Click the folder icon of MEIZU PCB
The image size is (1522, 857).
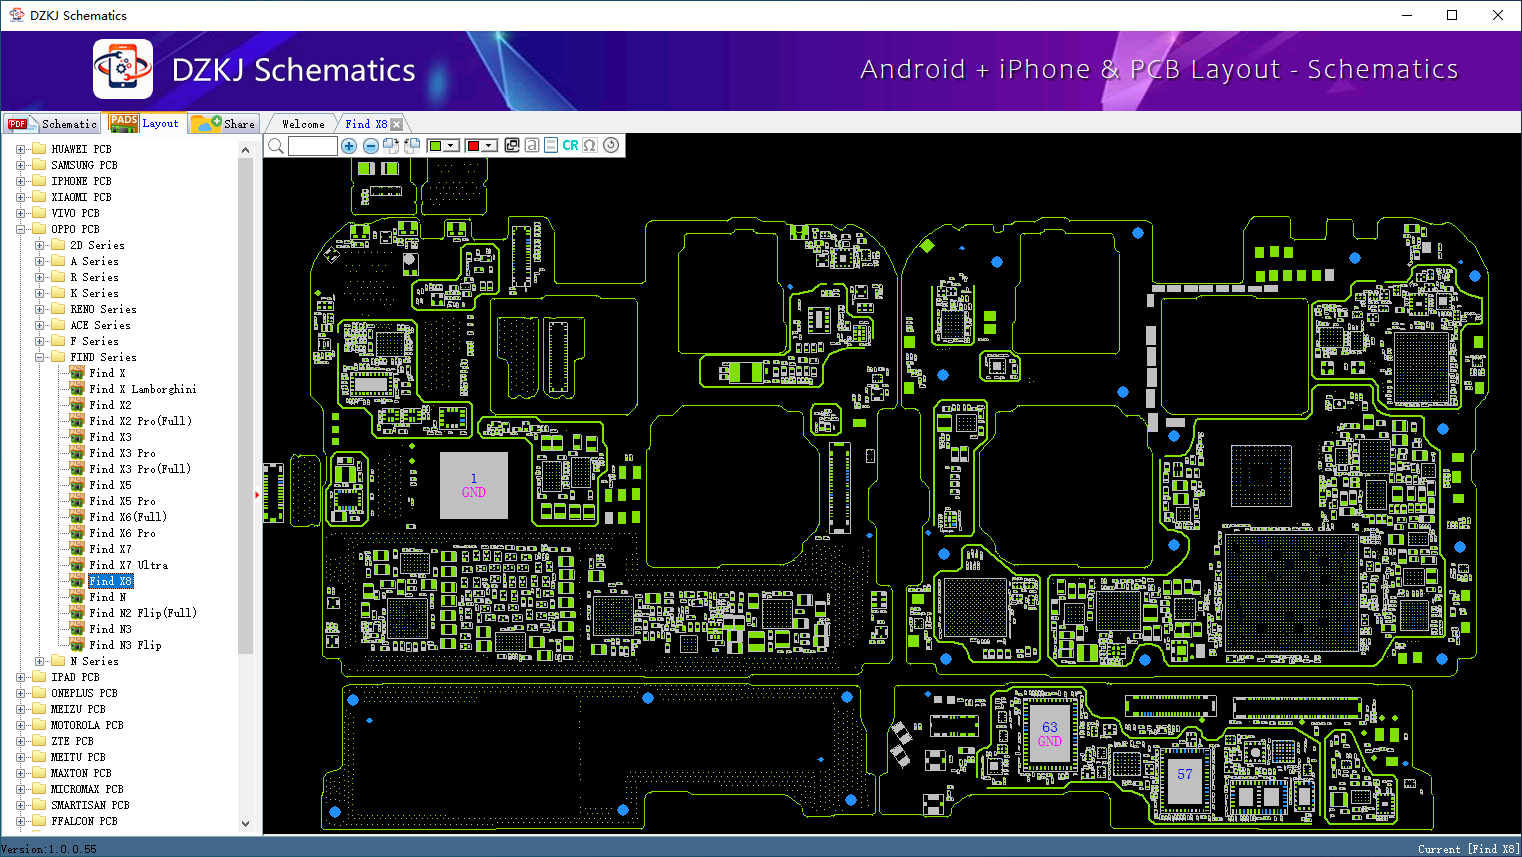coord(39,709)
